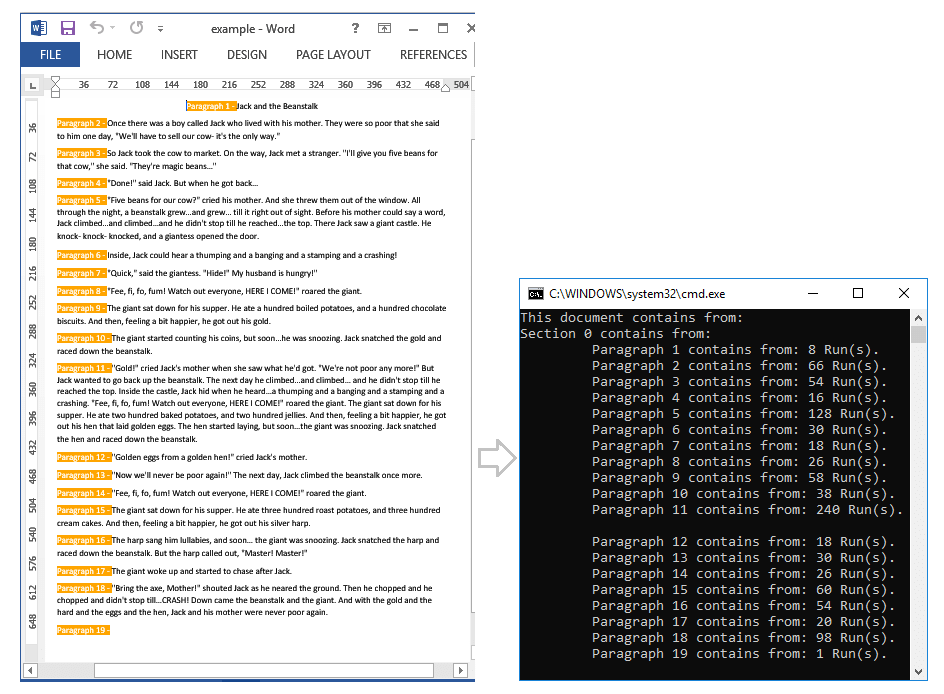Click the tab selector at ruler corner
Image resolution: width=944 pixels, height=694 pixels.
(32, 86)
